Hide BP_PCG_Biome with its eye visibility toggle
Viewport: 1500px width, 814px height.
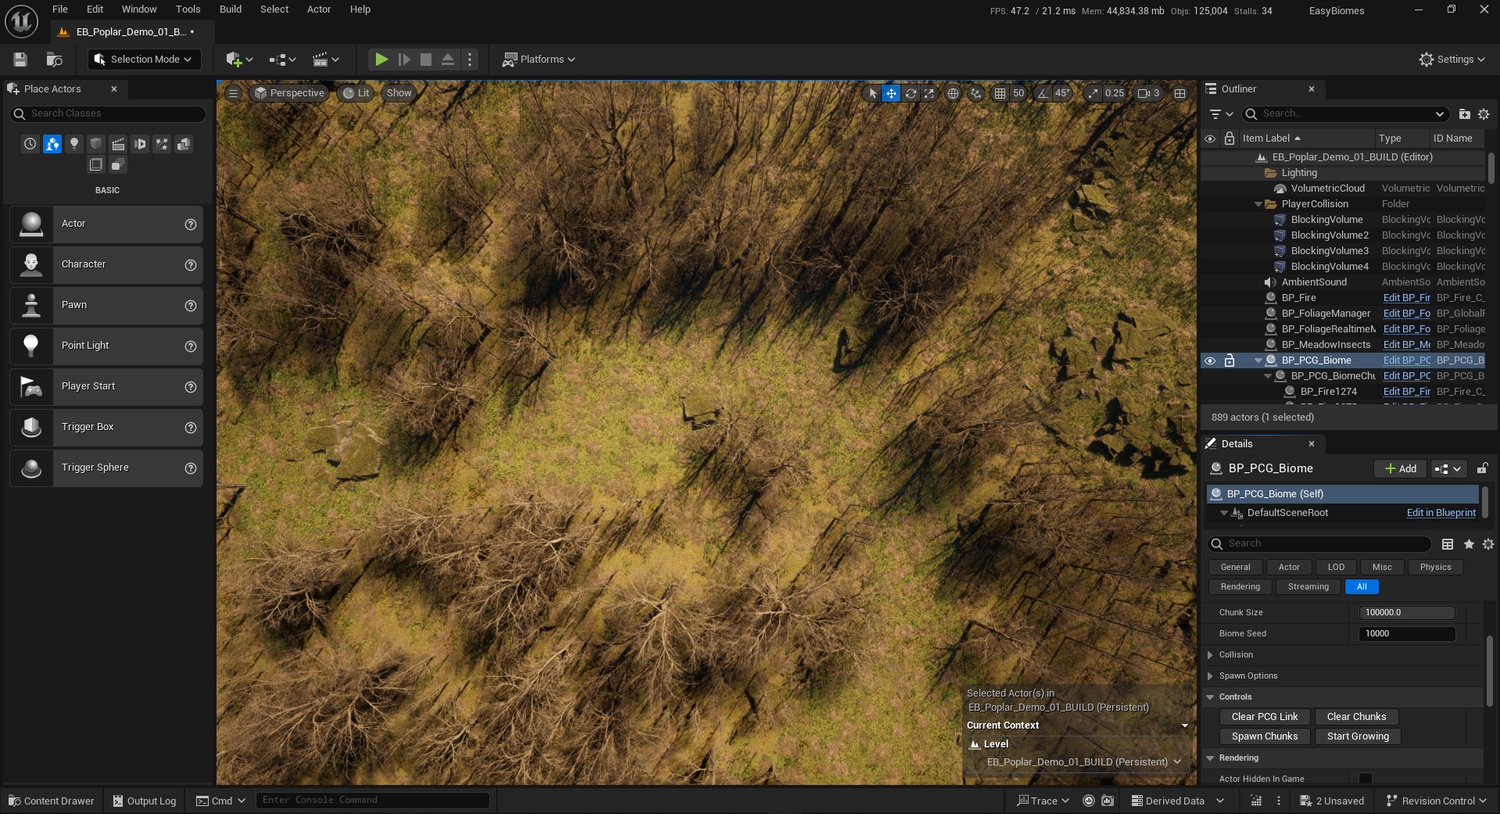[1209, 360]
